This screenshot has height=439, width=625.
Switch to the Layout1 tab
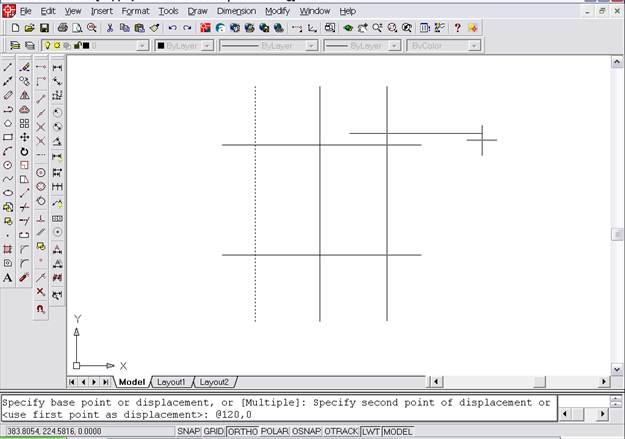[171, 382]
